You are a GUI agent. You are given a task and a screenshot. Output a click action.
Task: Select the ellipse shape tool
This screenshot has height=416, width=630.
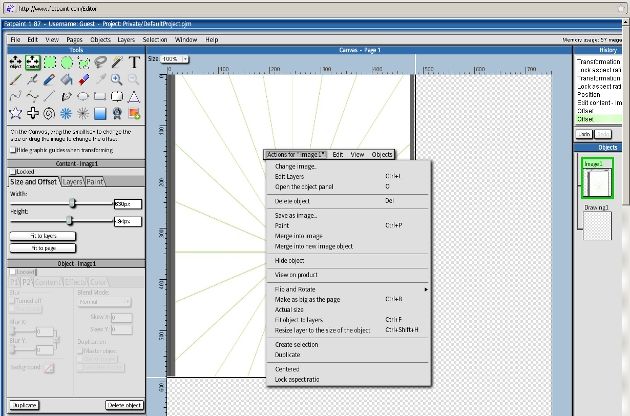click(83, 96)
